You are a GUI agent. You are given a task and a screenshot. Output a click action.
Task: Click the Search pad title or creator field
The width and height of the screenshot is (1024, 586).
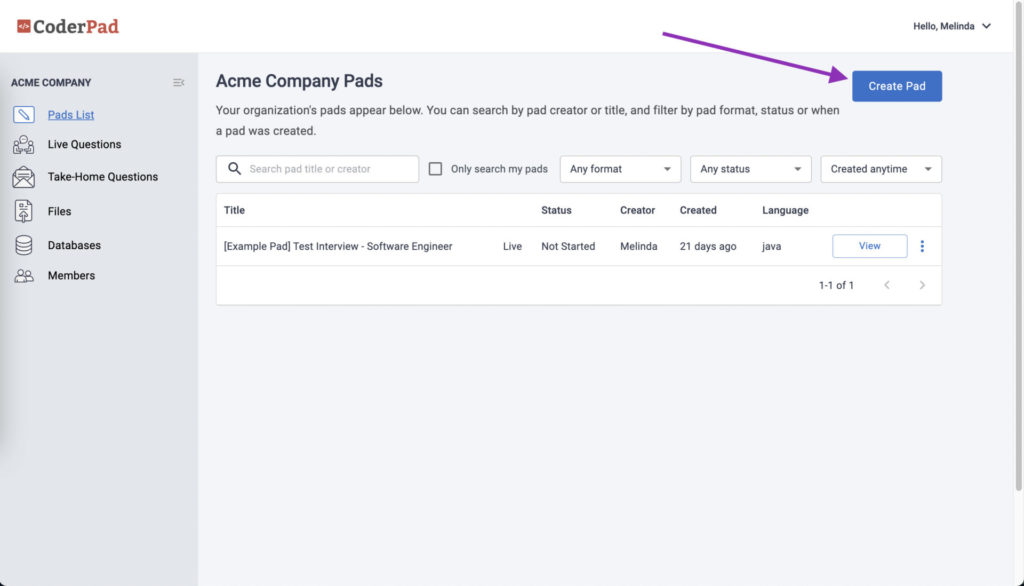(317, 169)
